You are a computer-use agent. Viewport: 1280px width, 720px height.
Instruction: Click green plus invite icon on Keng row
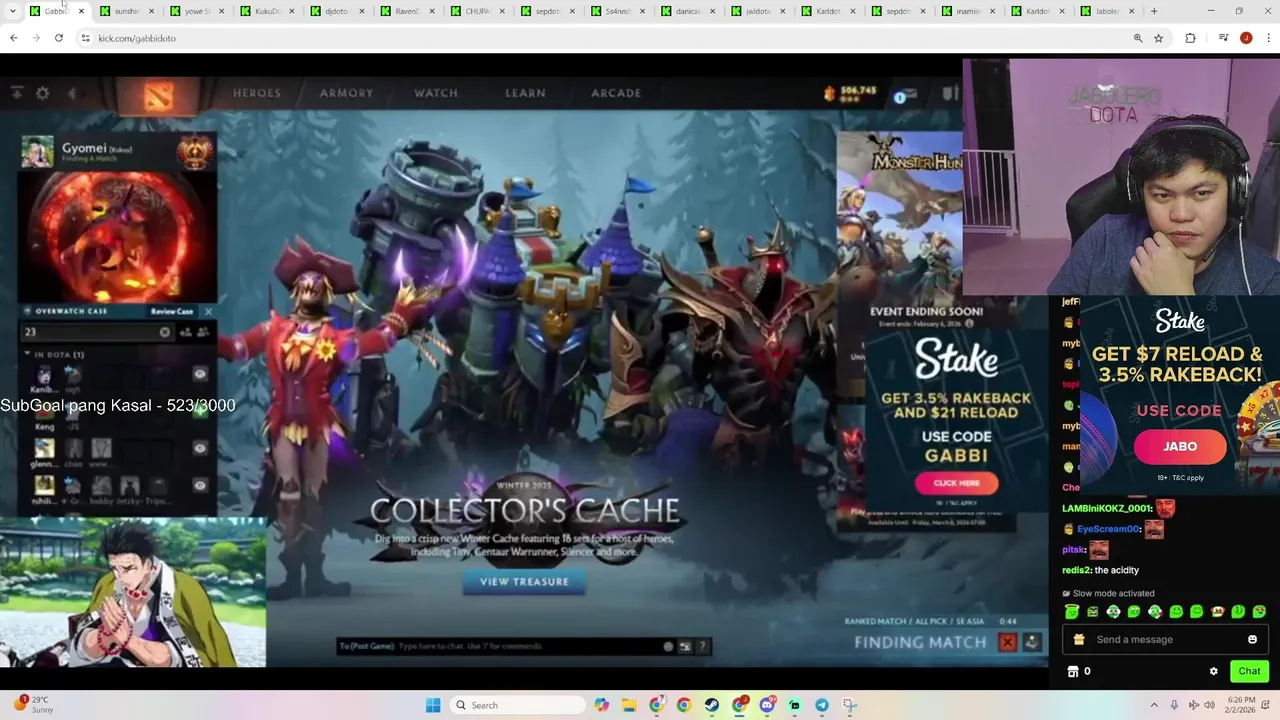tap(200, 411)
